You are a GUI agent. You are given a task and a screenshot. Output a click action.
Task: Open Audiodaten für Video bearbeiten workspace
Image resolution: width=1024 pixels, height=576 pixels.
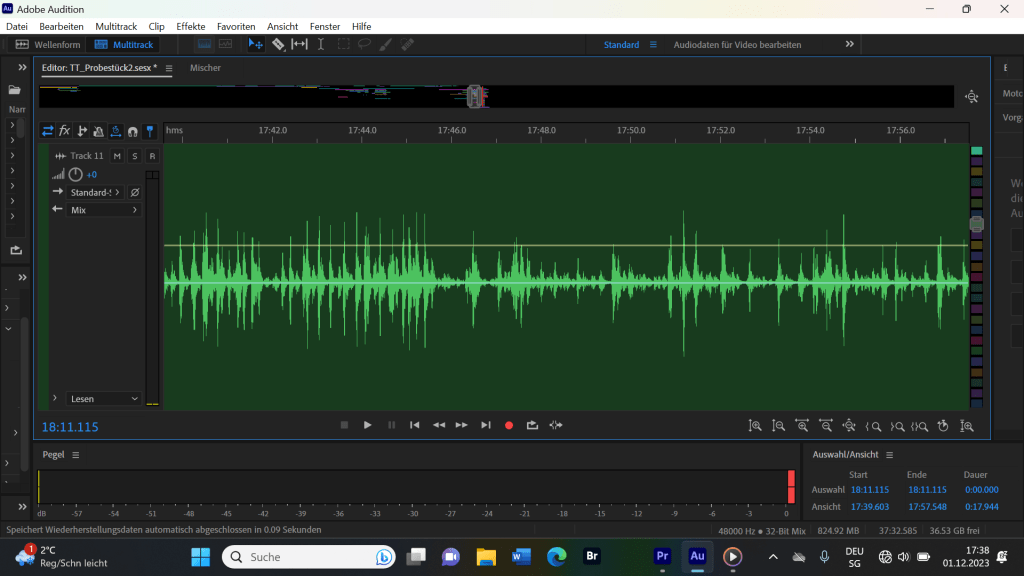click(x=737, y=44)
